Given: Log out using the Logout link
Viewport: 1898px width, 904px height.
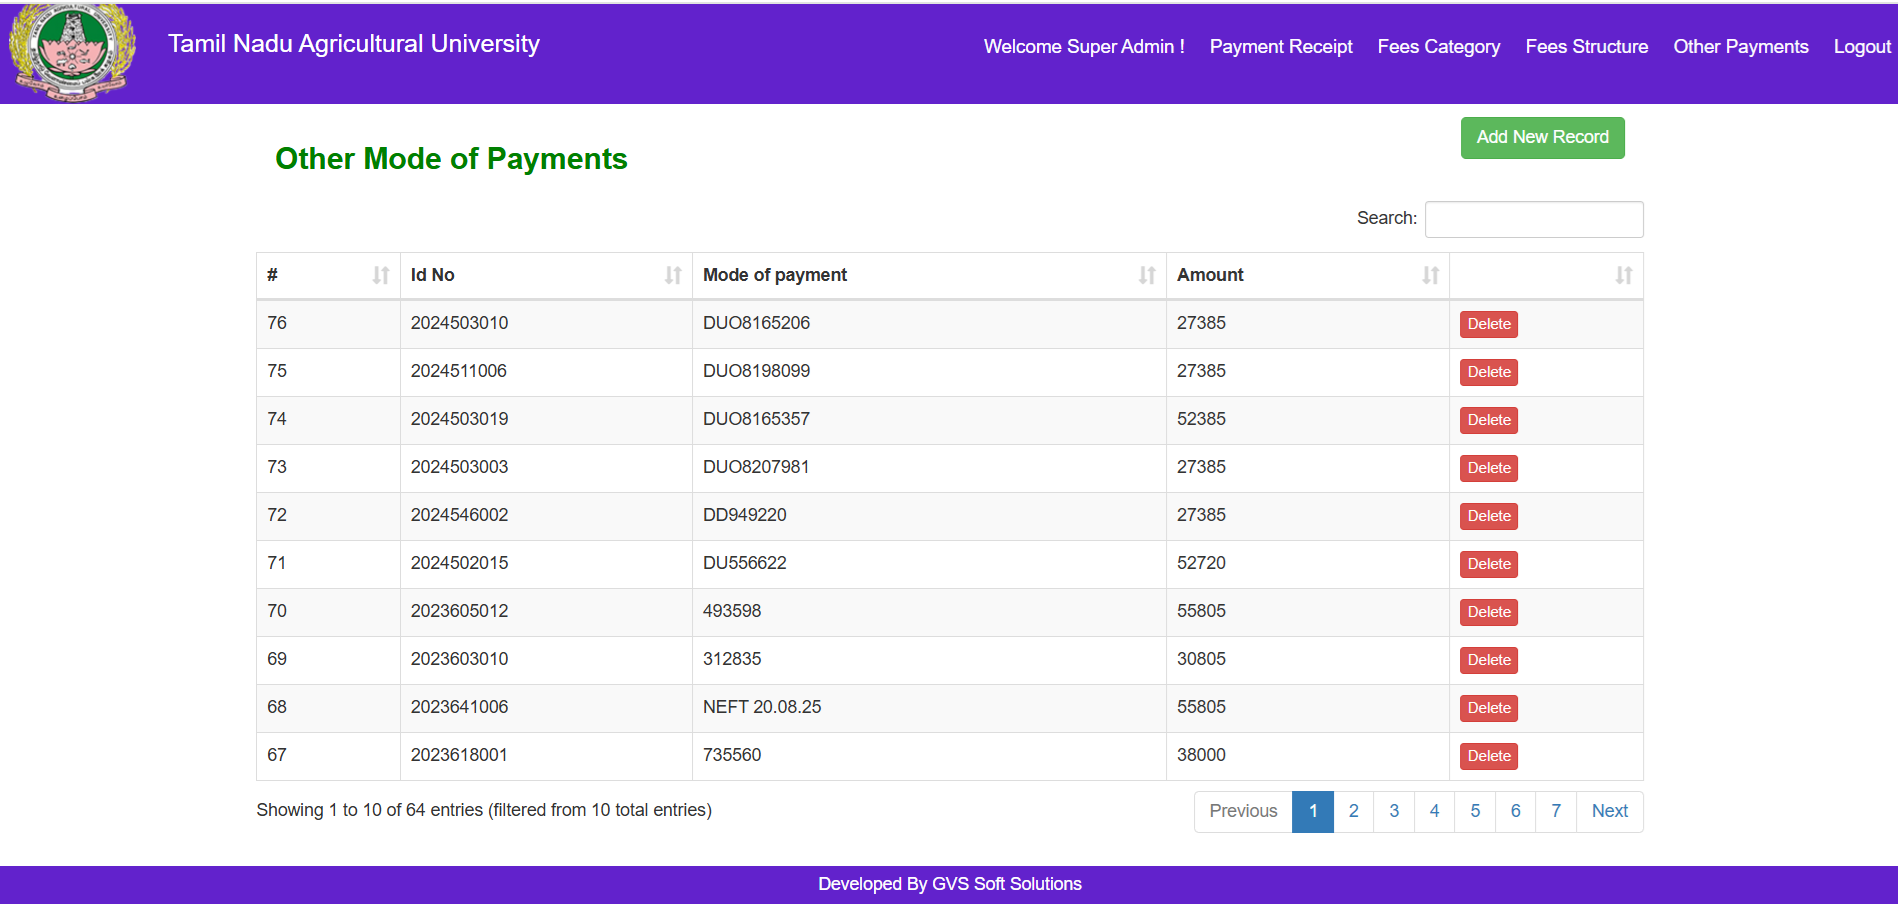Looking at the screenshot, I should pos(1861,47).
